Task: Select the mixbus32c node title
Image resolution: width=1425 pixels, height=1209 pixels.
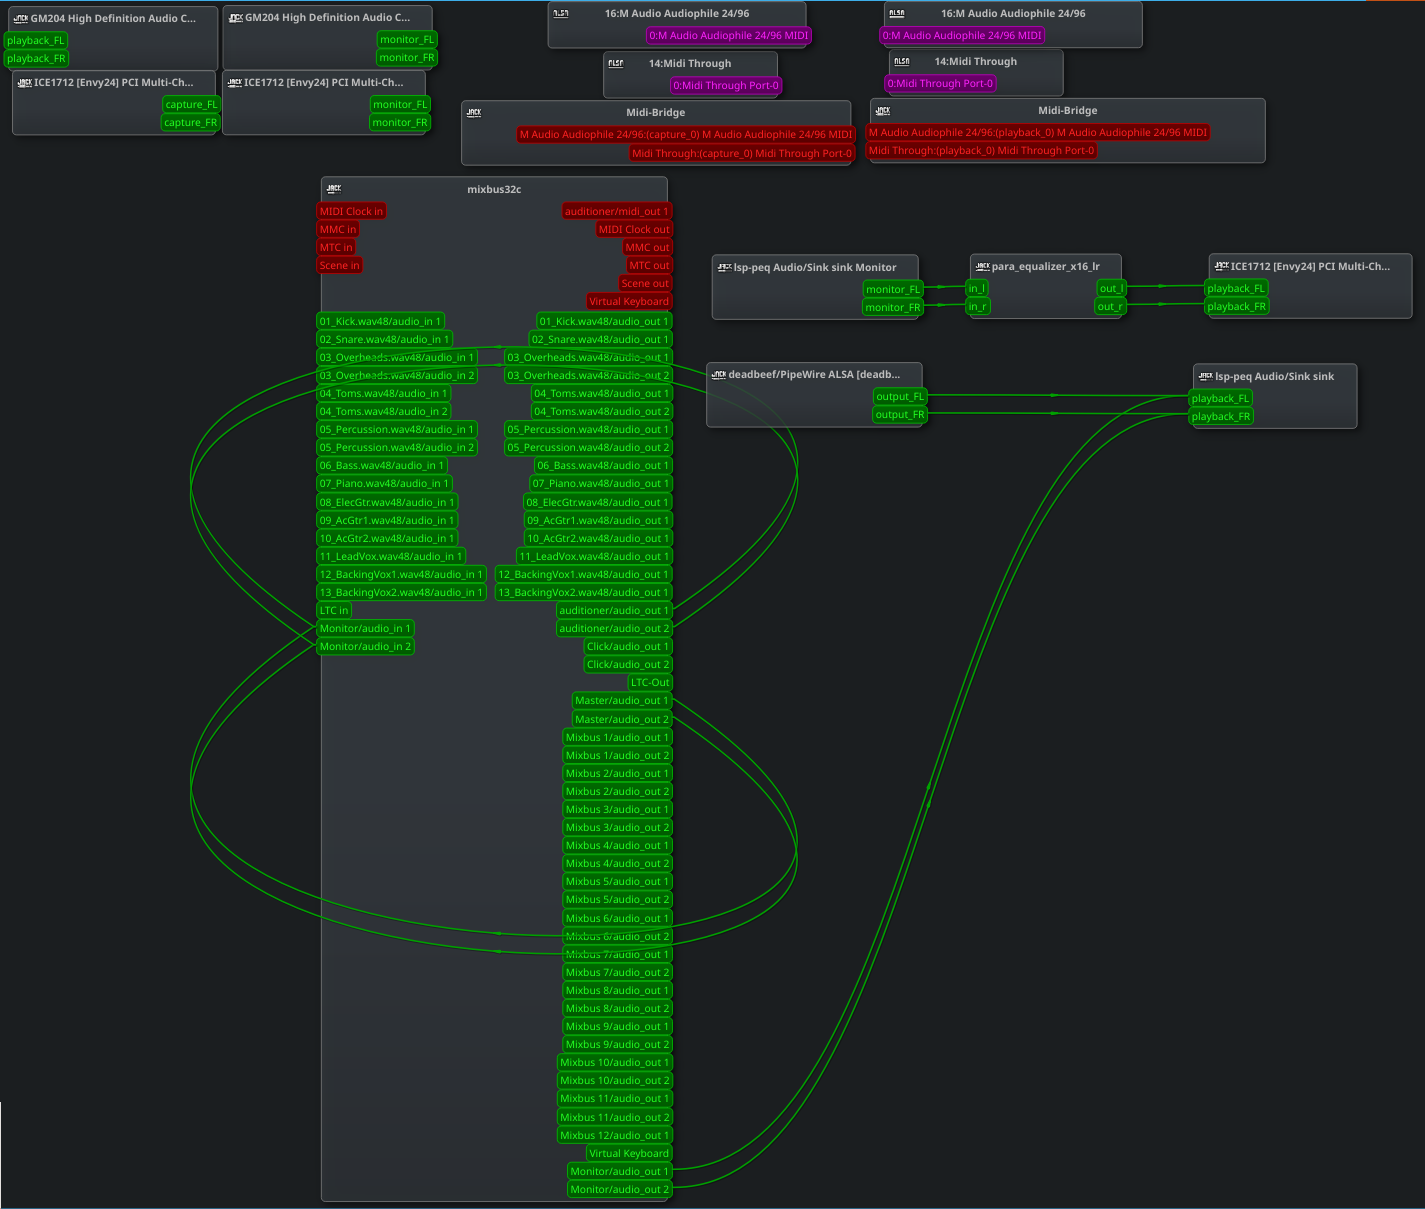Action: tap(494, 189)
